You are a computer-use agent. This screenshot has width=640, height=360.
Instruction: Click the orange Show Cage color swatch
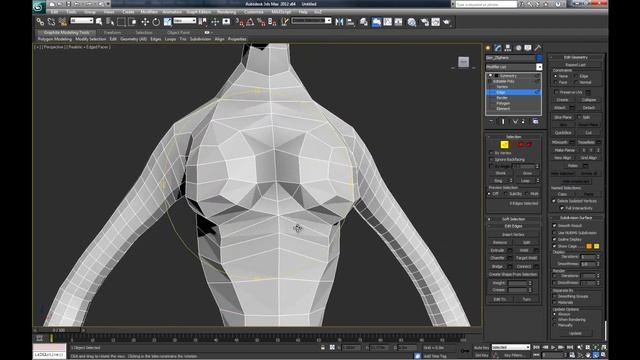pyautogui.click(x=589, y=246)
